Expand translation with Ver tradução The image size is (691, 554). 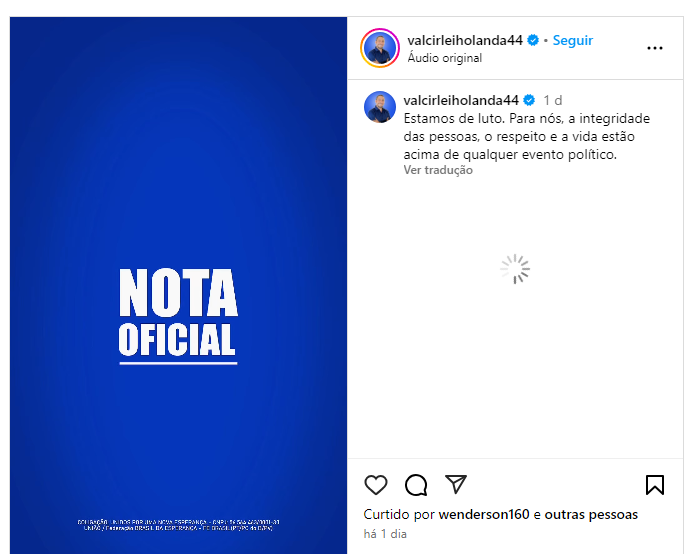(x=438, y=170)
